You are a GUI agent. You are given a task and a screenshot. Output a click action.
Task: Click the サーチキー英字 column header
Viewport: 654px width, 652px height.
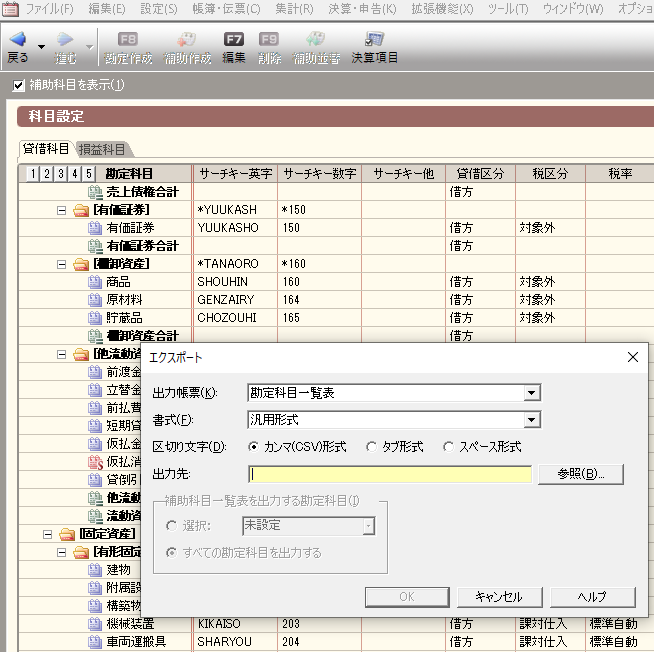pos(236,174)
